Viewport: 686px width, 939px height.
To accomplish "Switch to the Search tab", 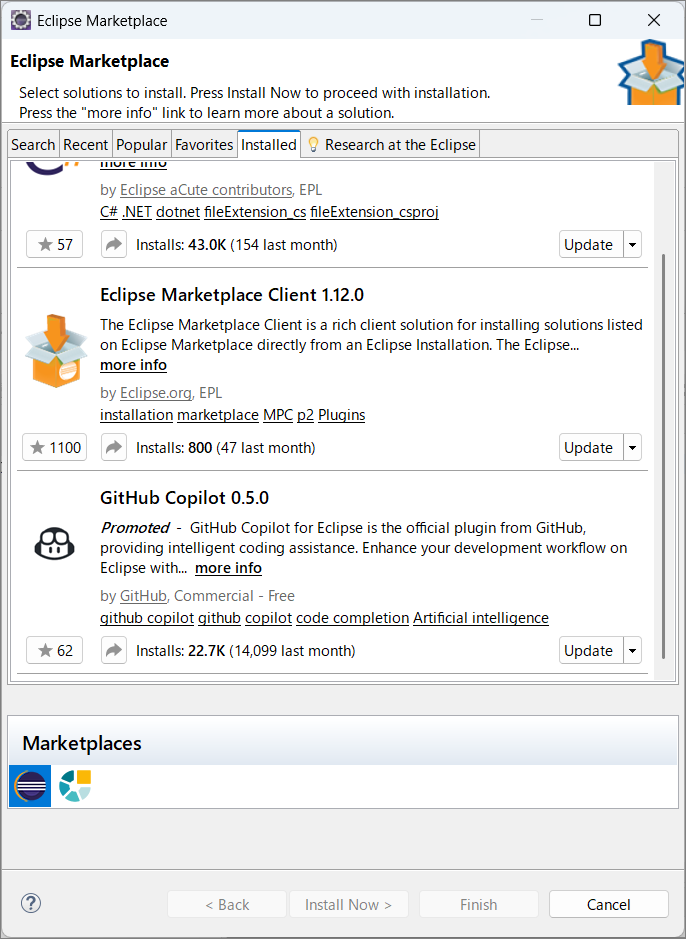I will click(x=33, y=144).
